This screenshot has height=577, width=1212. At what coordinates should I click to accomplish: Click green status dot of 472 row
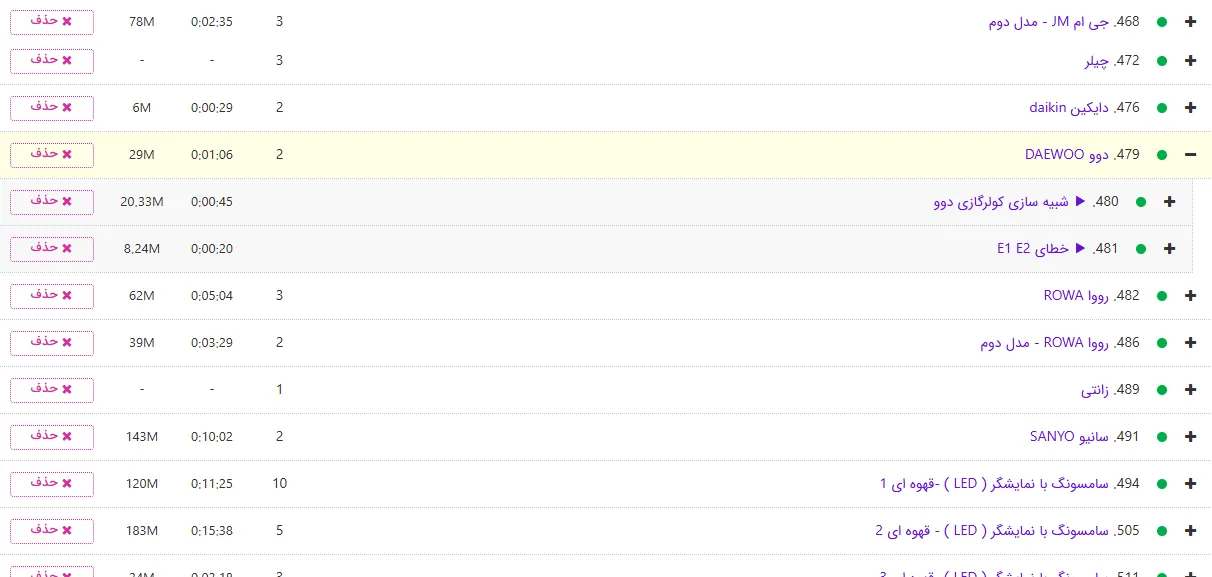(x=1161, y=61)
